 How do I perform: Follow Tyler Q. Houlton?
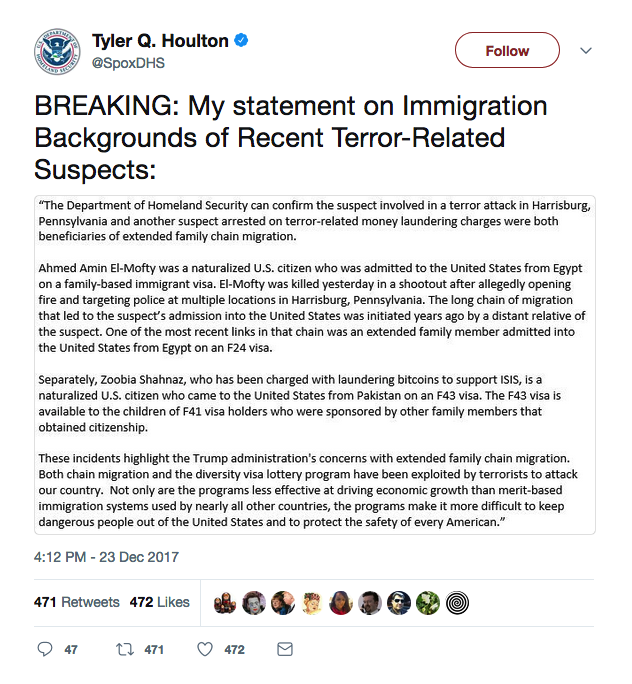point(507,50)
